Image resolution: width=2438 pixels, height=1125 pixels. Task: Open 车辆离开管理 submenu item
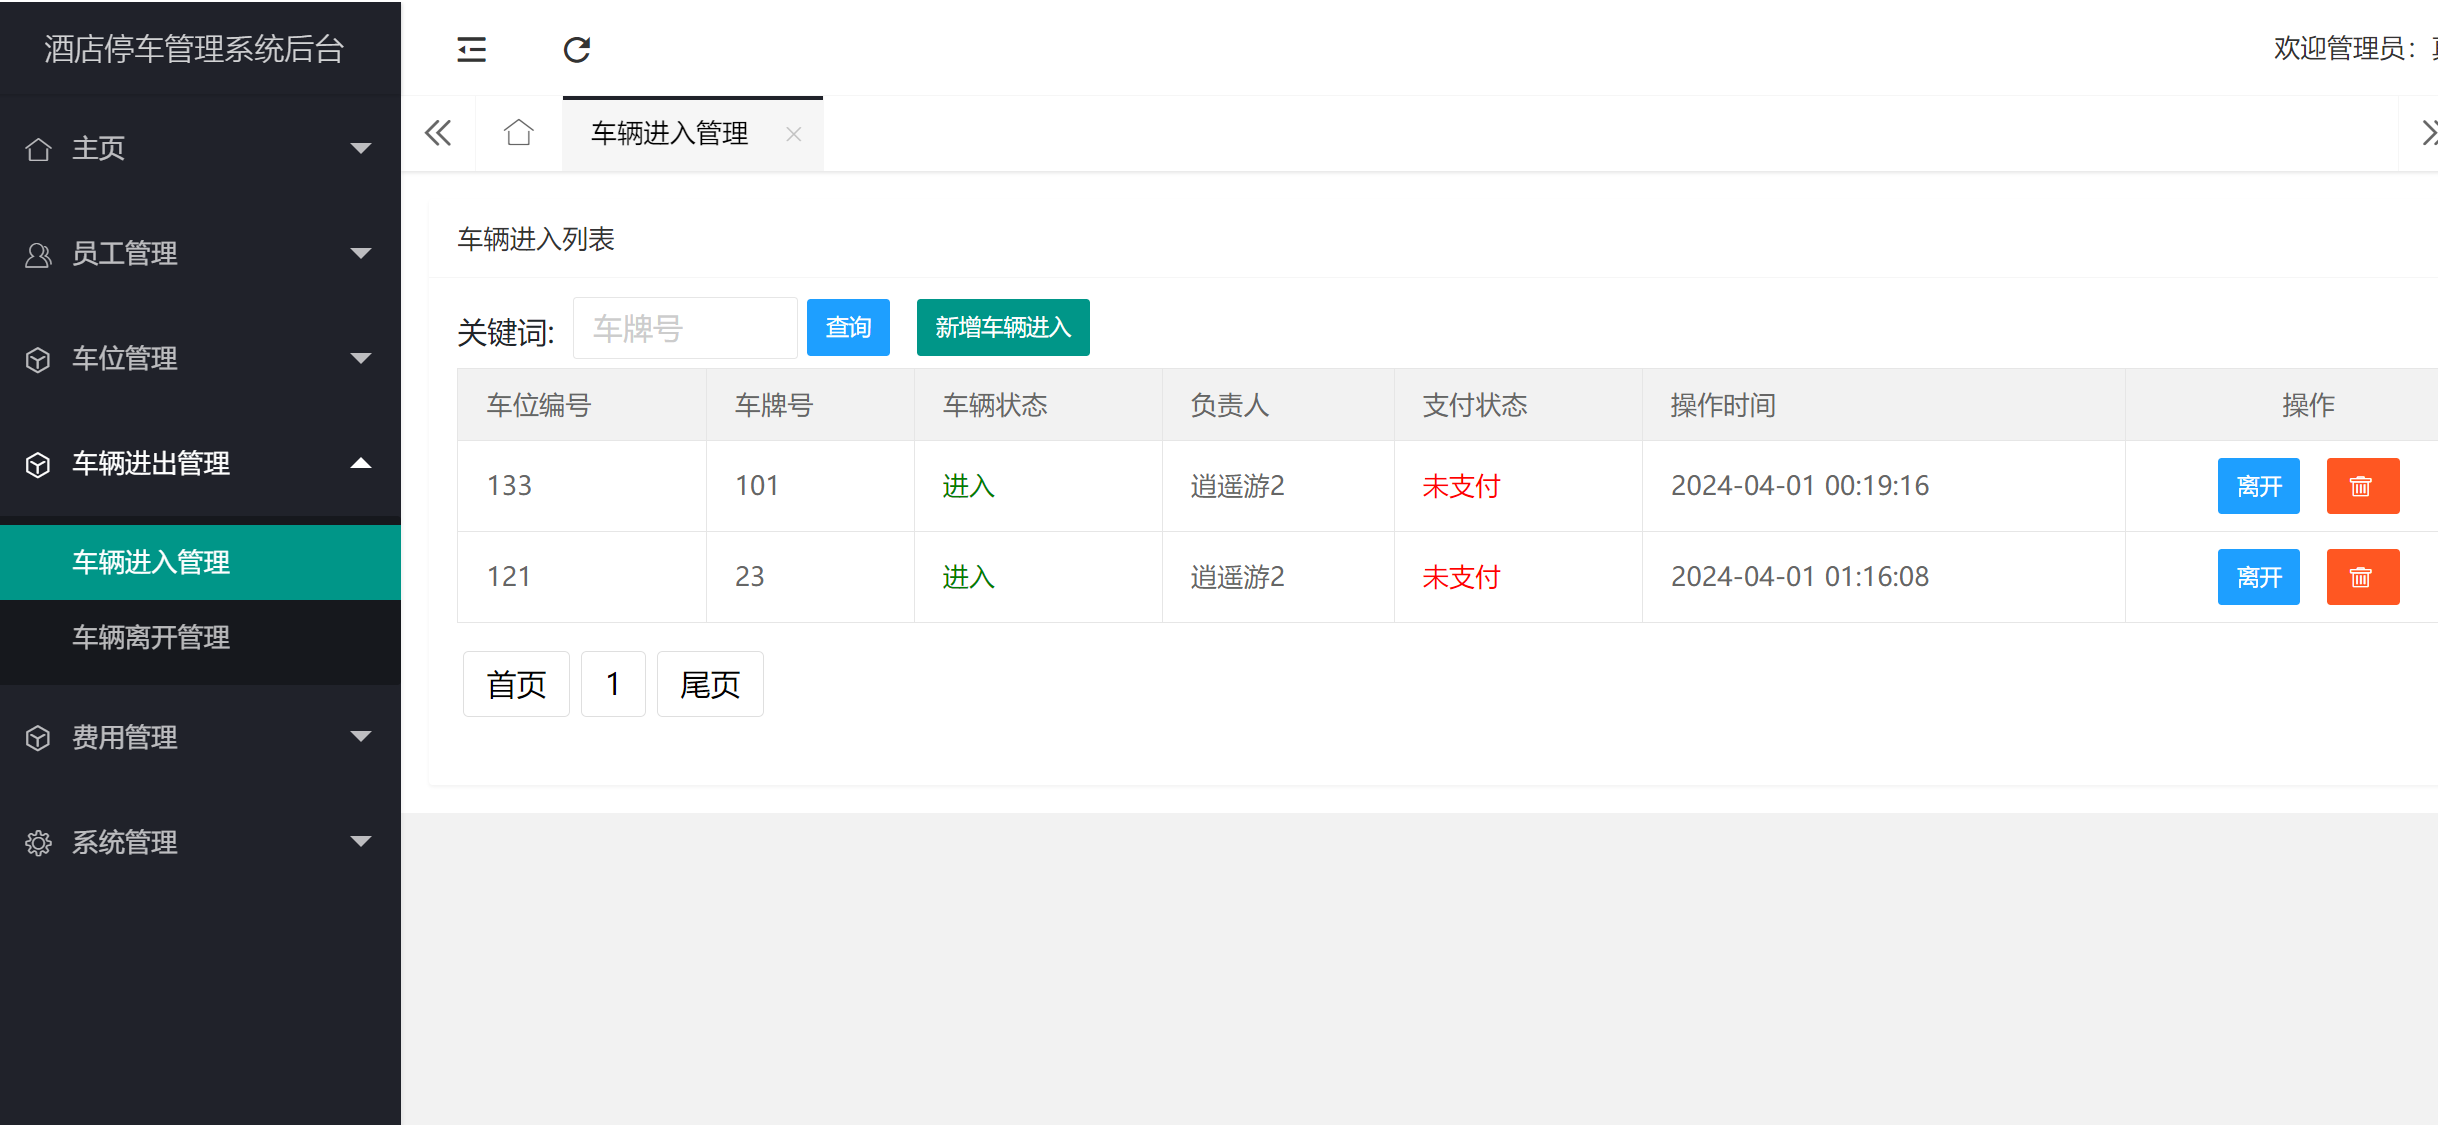151,637
